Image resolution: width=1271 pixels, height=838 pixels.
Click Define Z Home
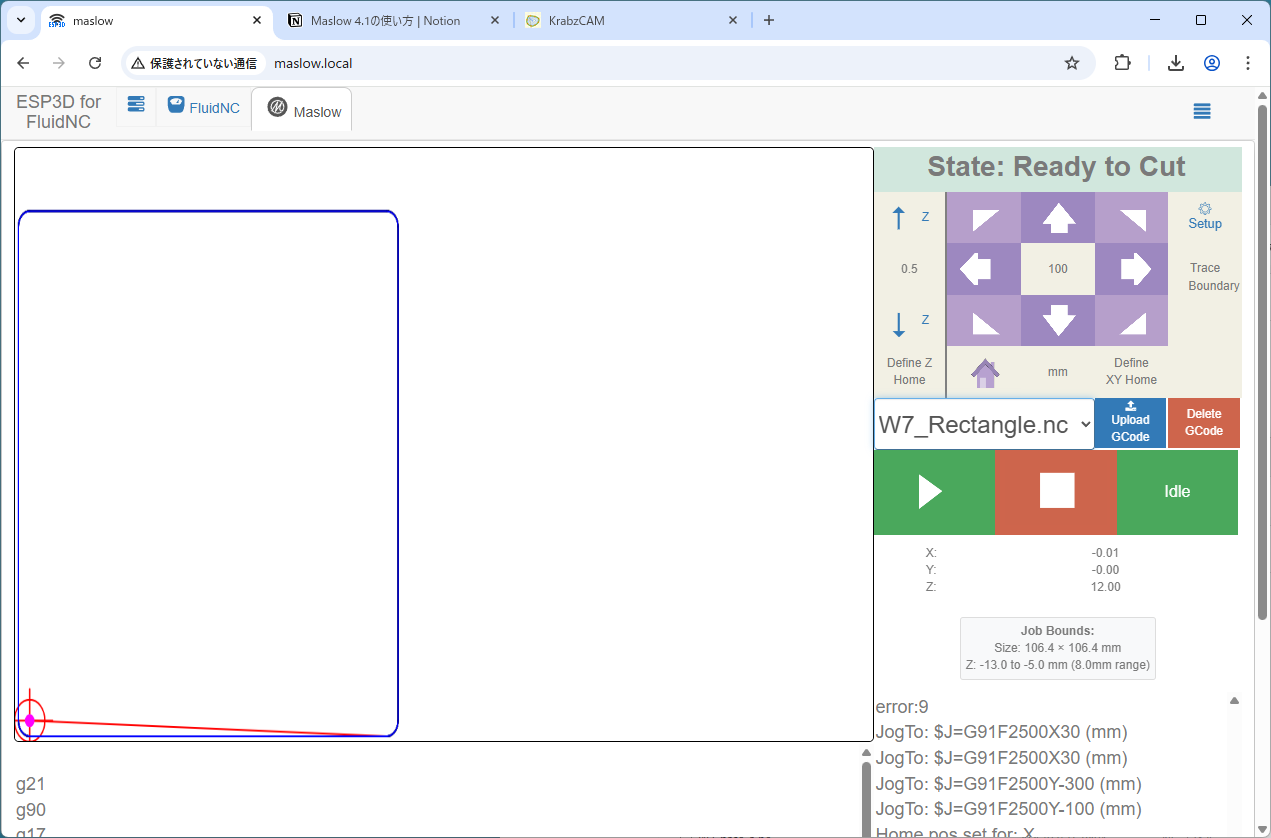(909, 371)
